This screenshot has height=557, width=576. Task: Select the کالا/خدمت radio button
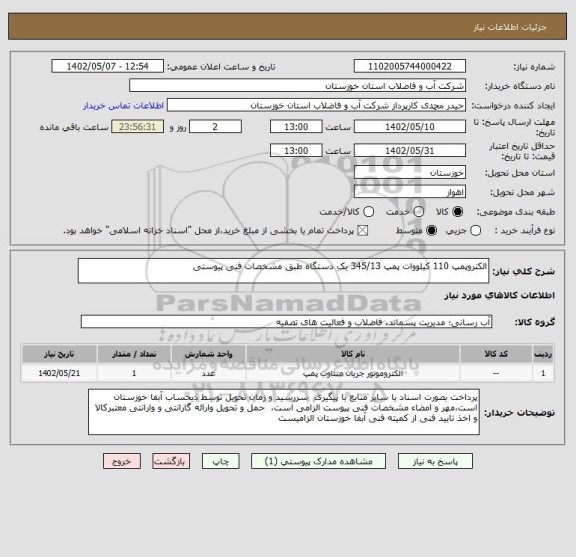click(x=368, y=212)
